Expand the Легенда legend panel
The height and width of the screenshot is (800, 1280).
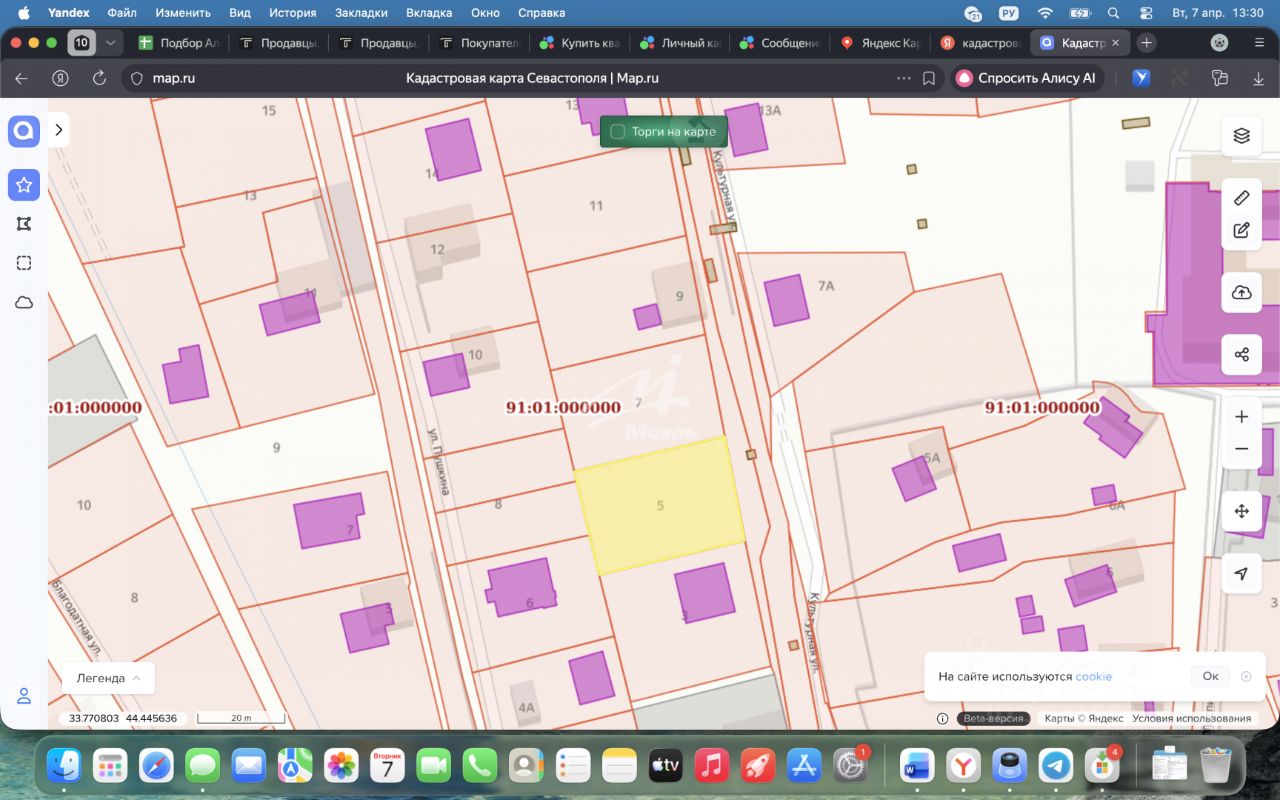click(108, 678)
